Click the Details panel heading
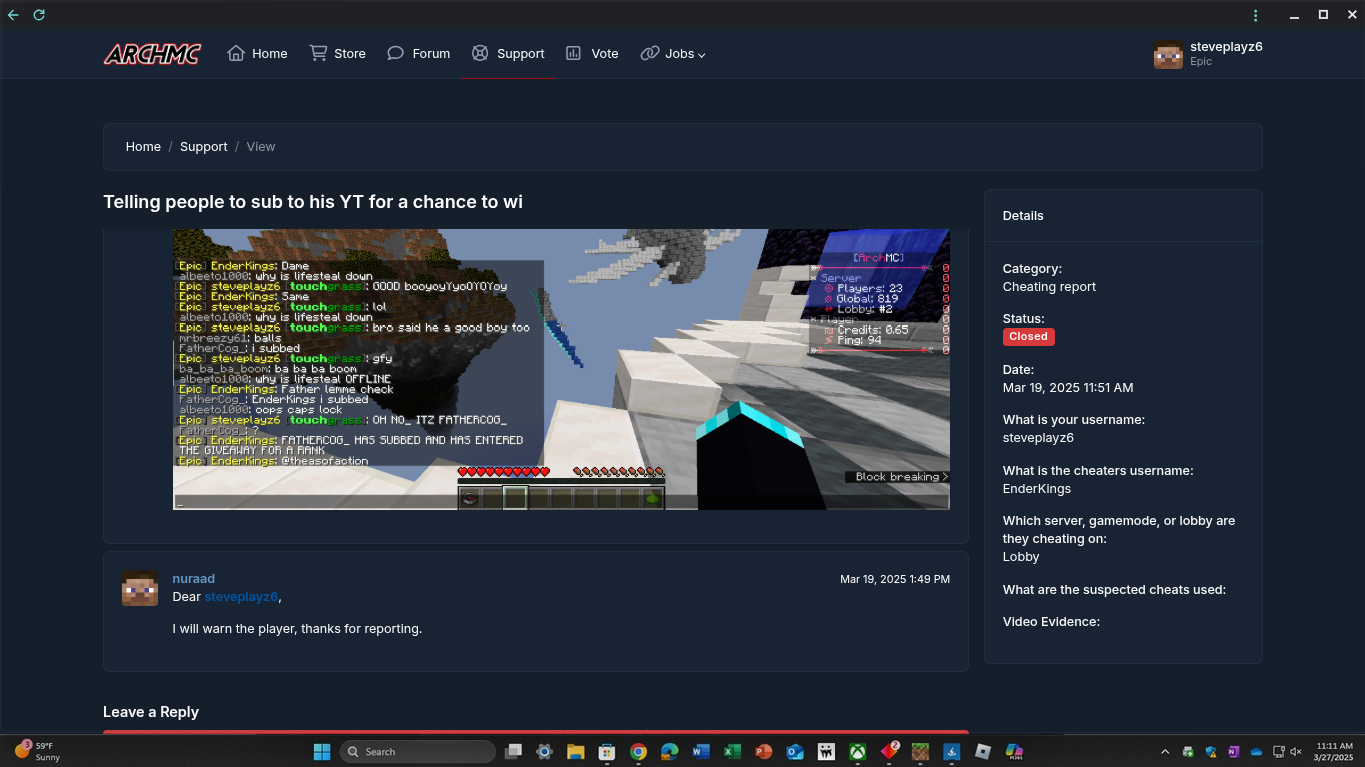 (1023, 215)
